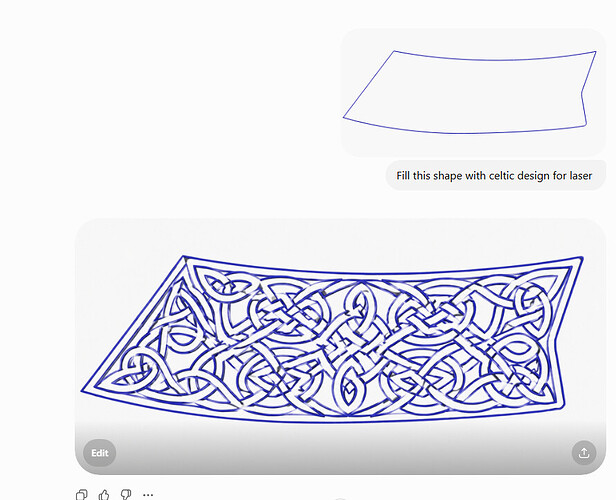Click the share icon on generated image
Viewport: 616px width, 500px height.
584,453
